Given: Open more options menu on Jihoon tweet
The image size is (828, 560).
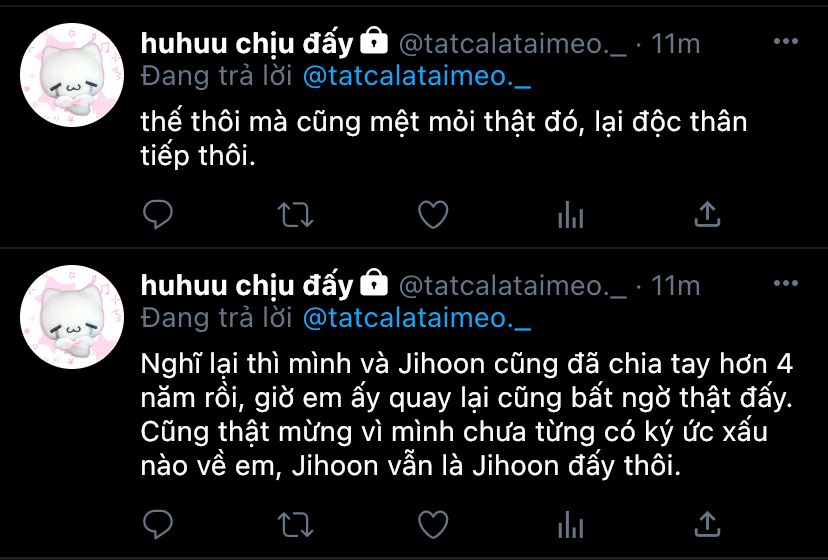Looking at the screenshot, I should point(785,283).
